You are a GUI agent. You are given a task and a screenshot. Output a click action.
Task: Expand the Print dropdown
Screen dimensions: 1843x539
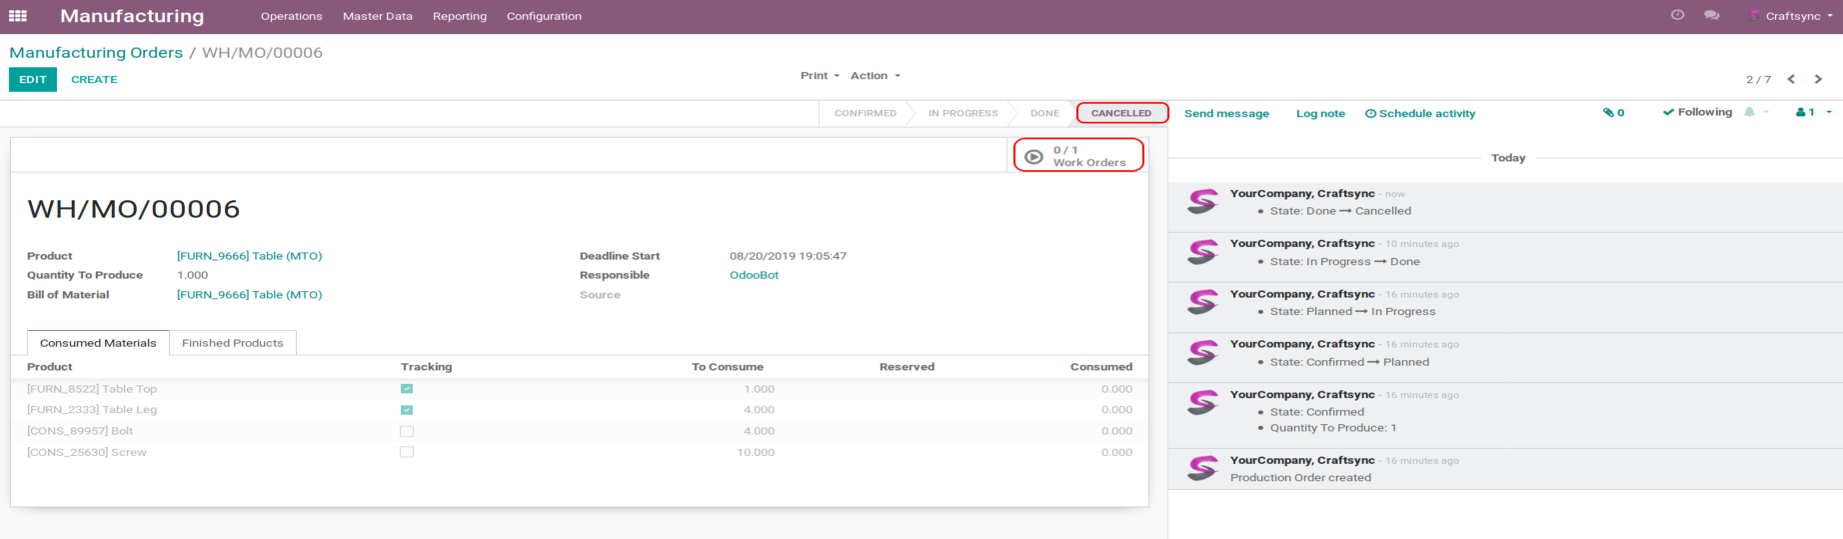pos(819,76)
